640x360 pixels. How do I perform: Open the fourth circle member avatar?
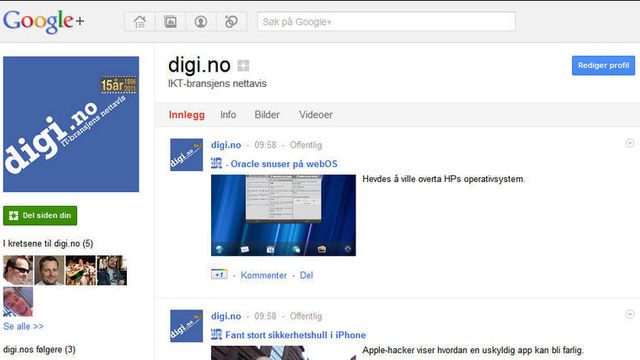tap(112, 270)
